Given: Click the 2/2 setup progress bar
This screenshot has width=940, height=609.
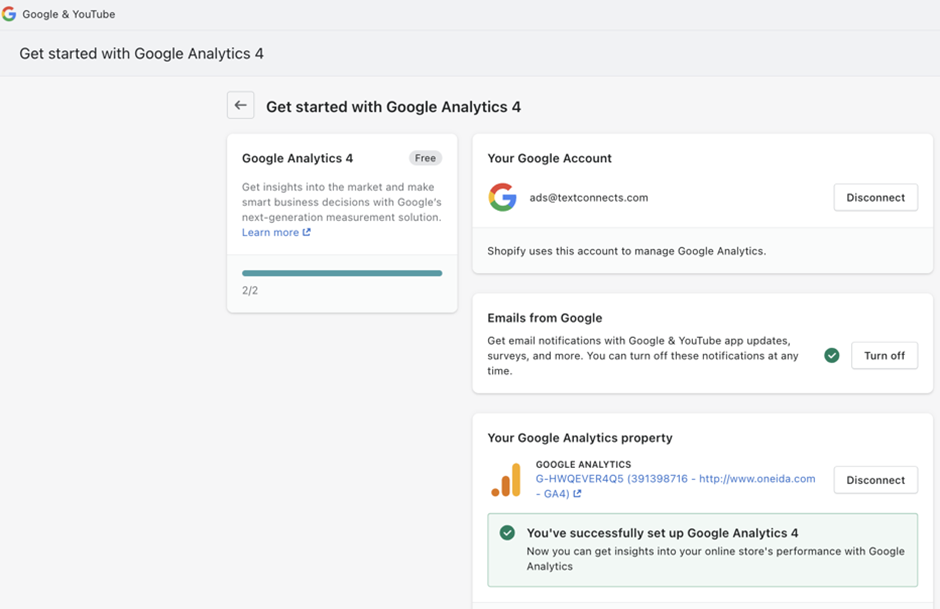Looking at the screenshot, I should (x=342, y=273).
